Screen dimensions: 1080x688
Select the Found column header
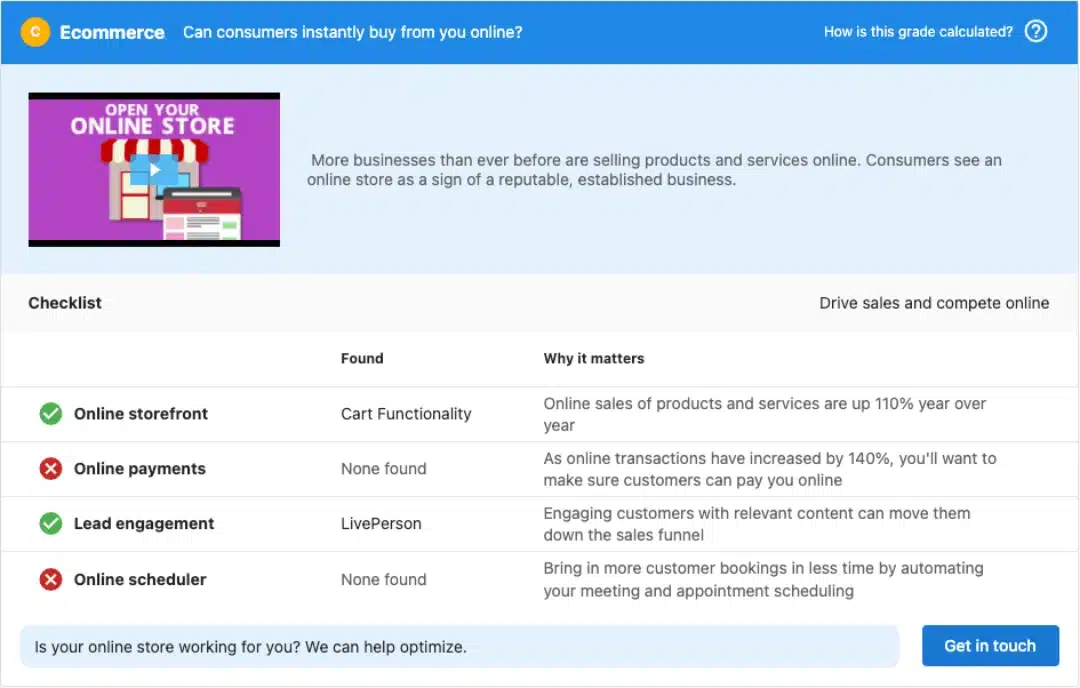(362, 358)
